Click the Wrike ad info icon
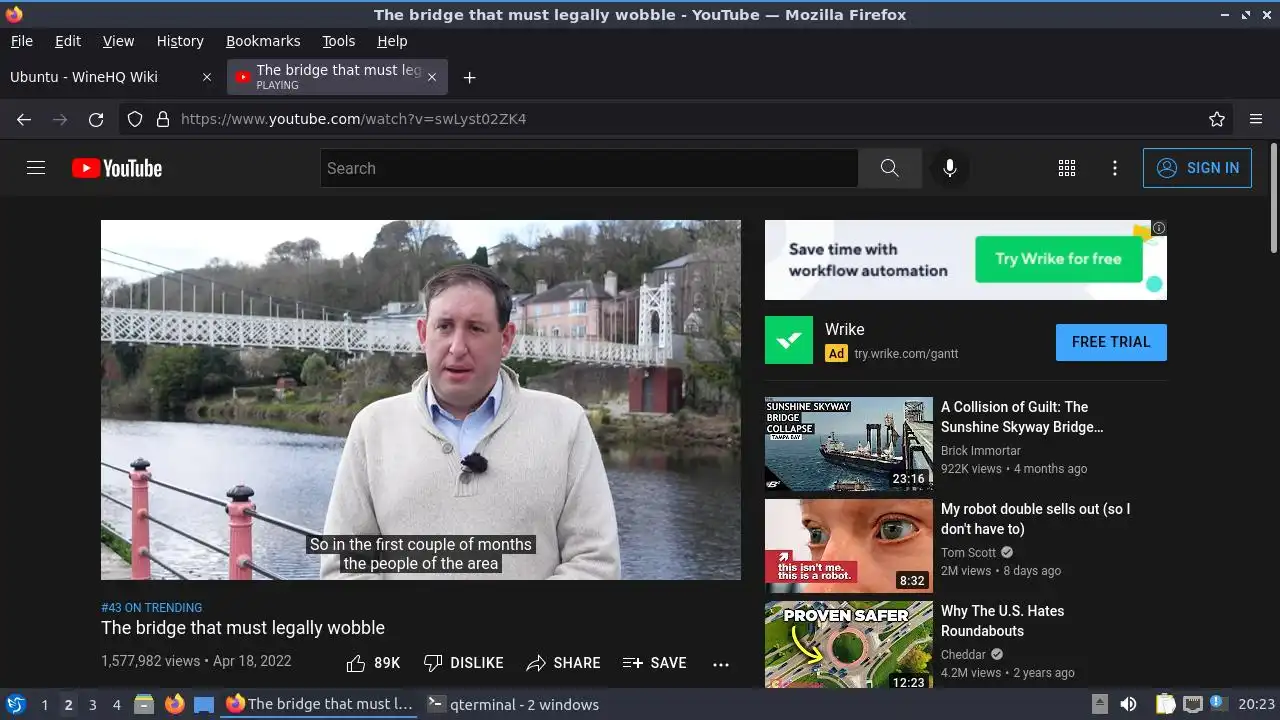Image resolution: width=1280 pixels, height=720 pixels. click(1159, 228)
